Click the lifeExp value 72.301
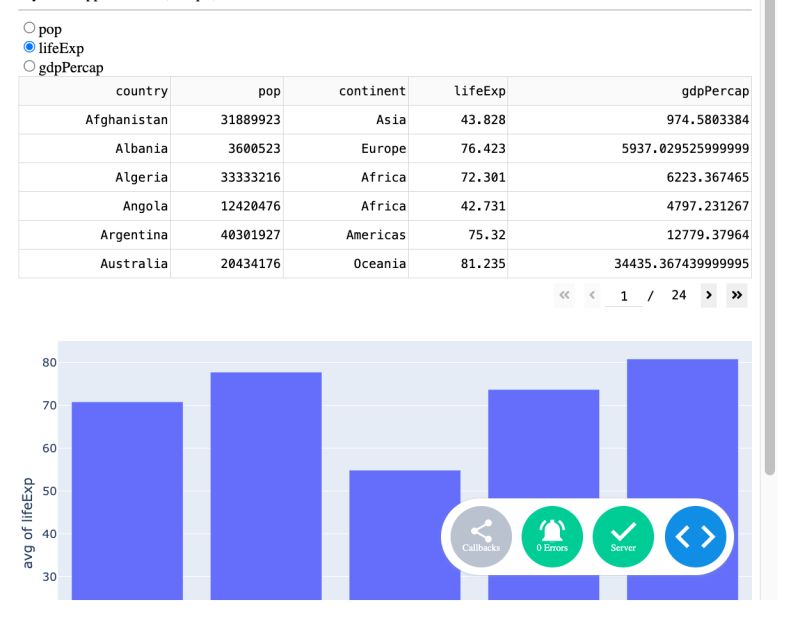Viewport: 800px width, 641px height. [458, 178]
